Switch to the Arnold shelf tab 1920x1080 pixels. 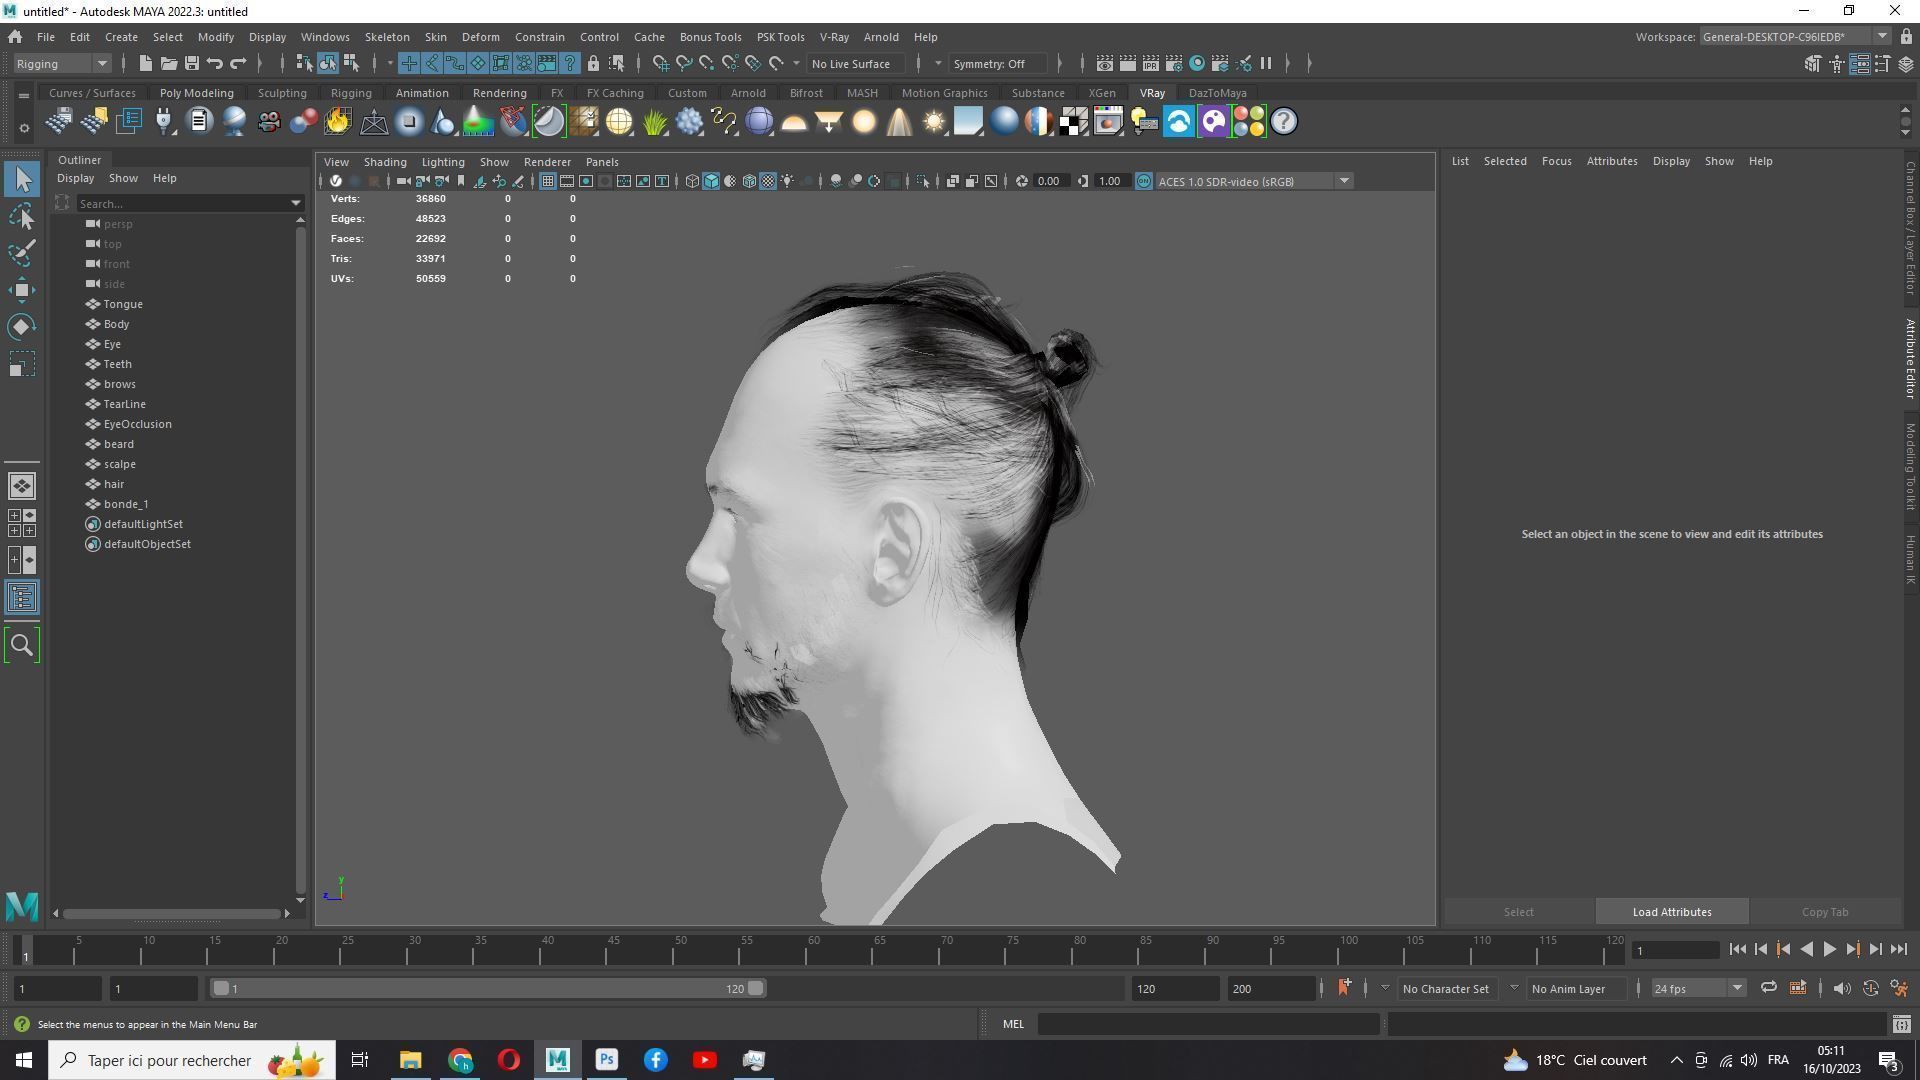click(747, 93)
